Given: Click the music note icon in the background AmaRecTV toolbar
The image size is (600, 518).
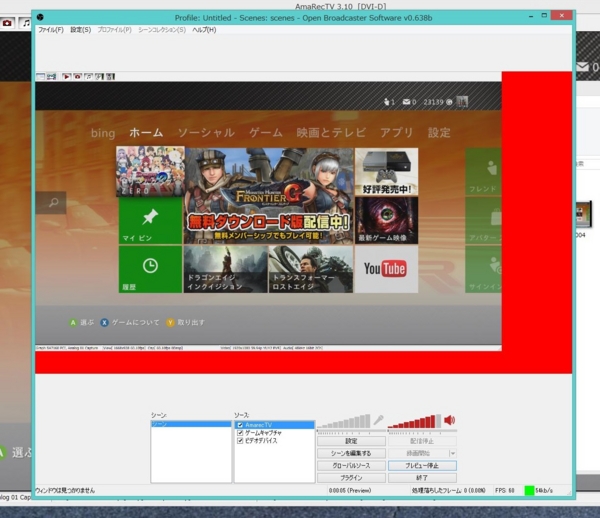Looking at the screenshot, I should click(26, 23).
